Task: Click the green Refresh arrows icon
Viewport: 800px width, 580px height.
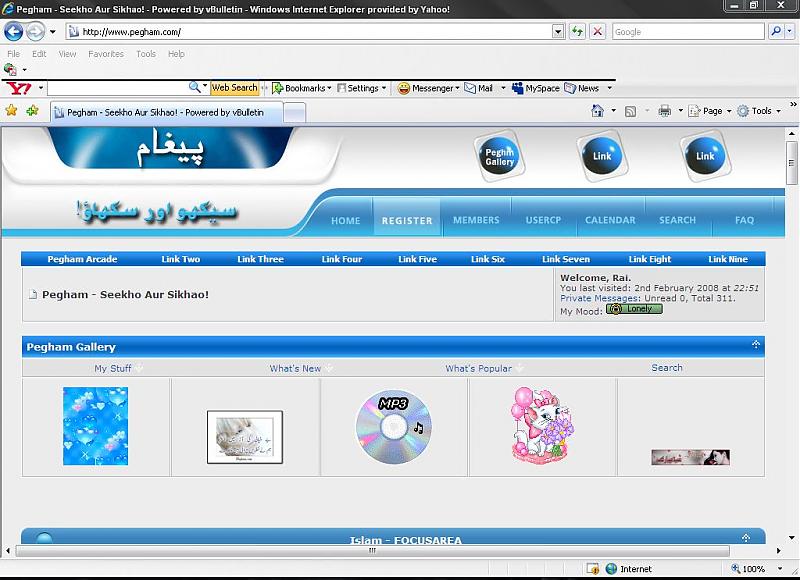Action: click(577, 32)
